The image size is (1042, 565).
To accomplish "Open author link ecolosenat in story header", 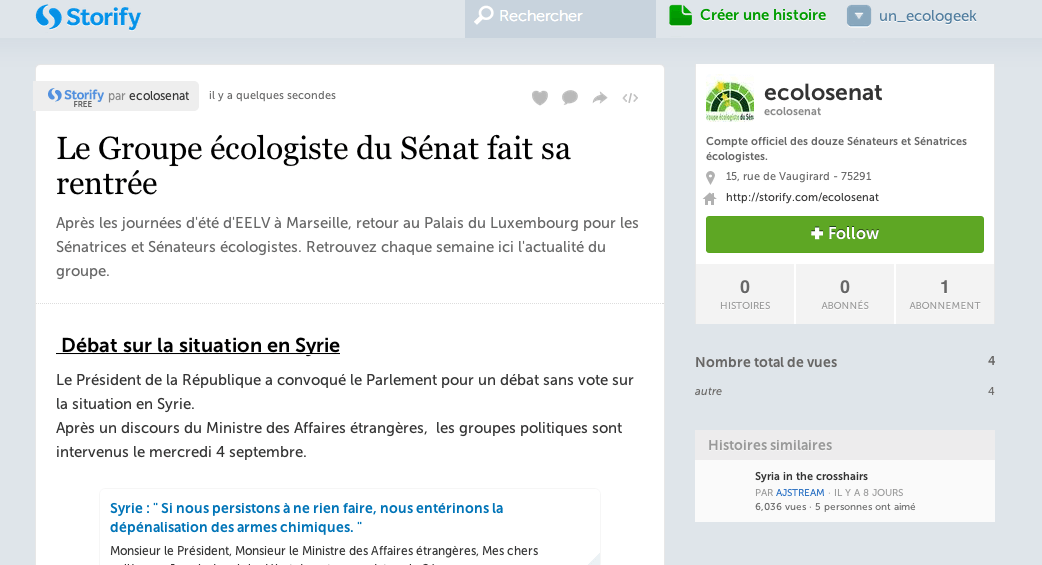I will (159, 96).
